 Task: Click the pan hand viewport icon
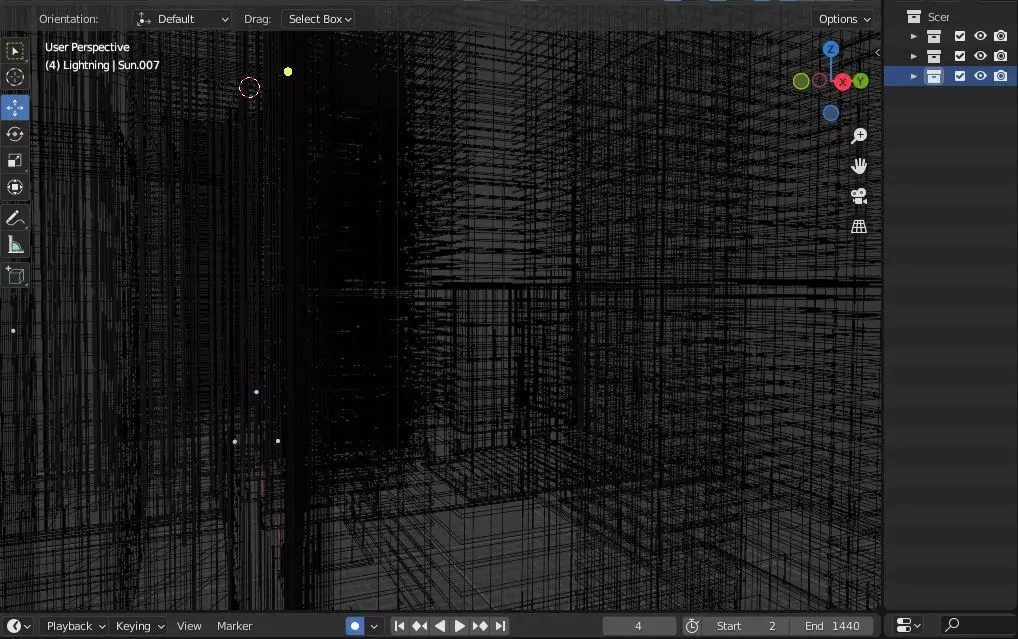coord(859,166)
